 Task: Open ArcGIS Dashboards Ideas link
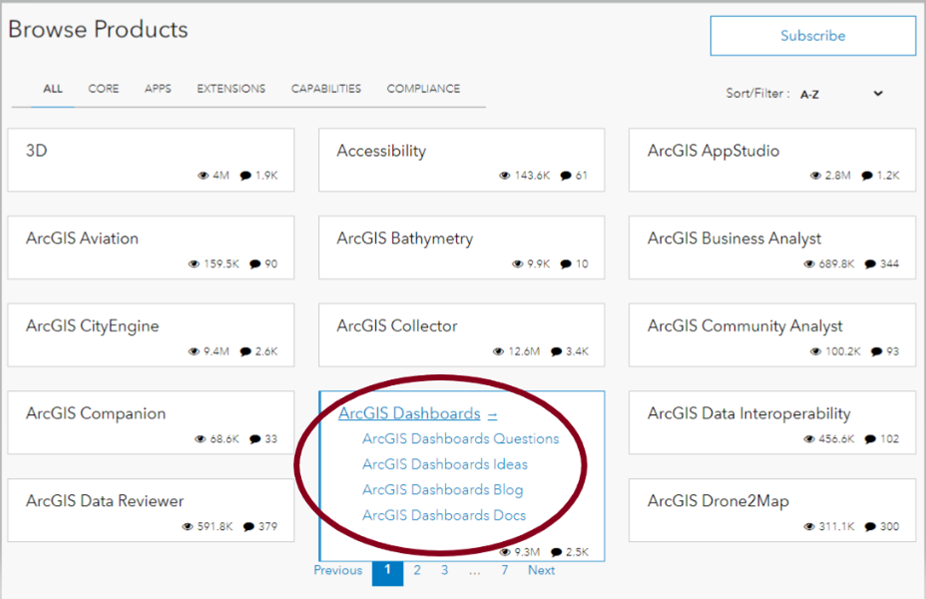[x=445, y=464]
